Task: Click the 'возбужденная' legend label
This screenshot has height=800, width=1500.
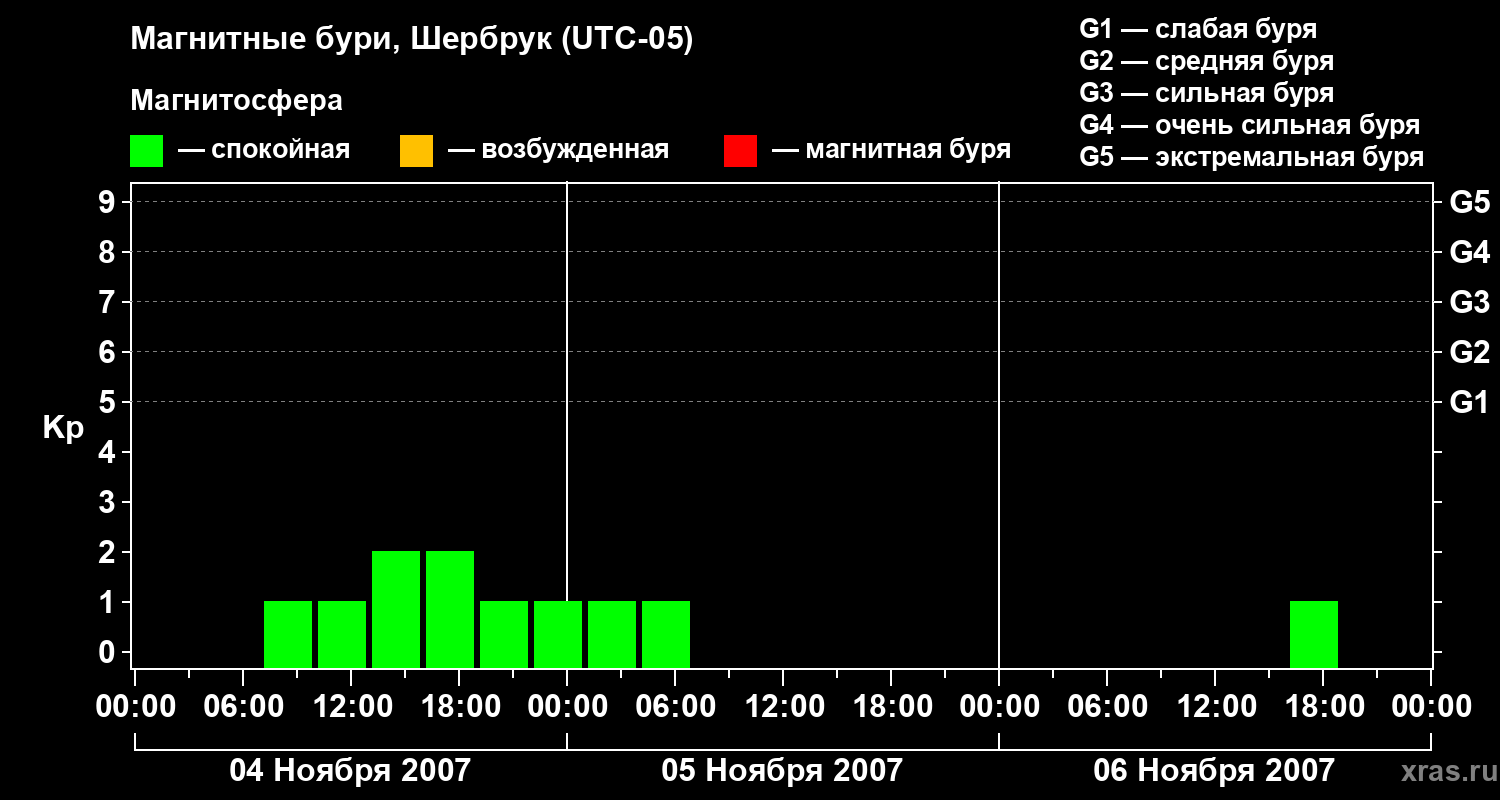Action: (573, 151)
